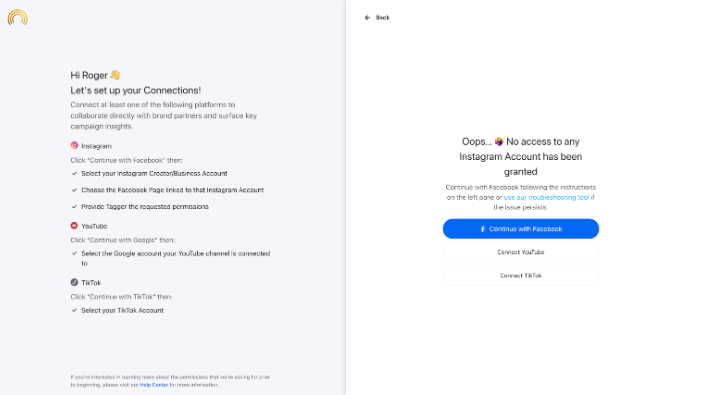This screenshot has width=712, height=395.
Task: Go Back to previous step
Action: 377,18
